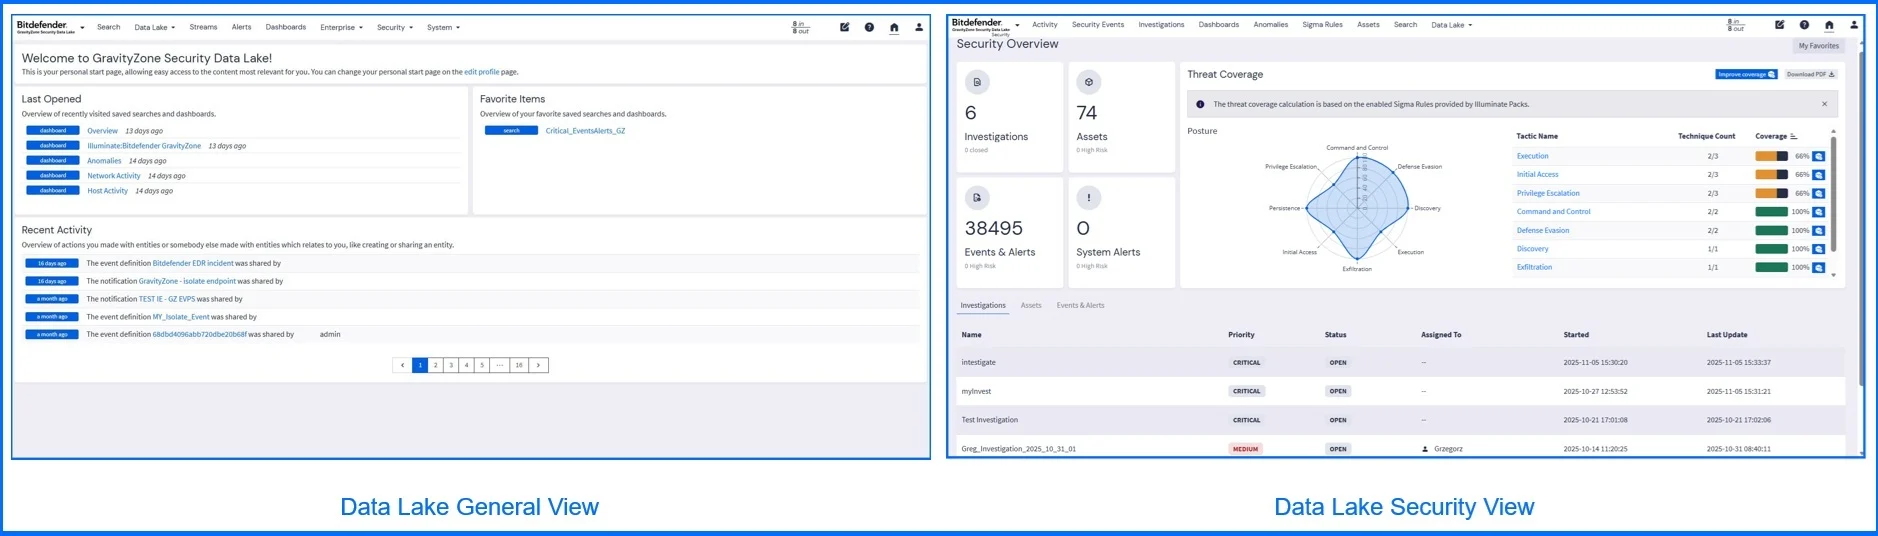Click help question mark in Security View
This screenshot has width=1878, height=536.
tap(1804, 25)
